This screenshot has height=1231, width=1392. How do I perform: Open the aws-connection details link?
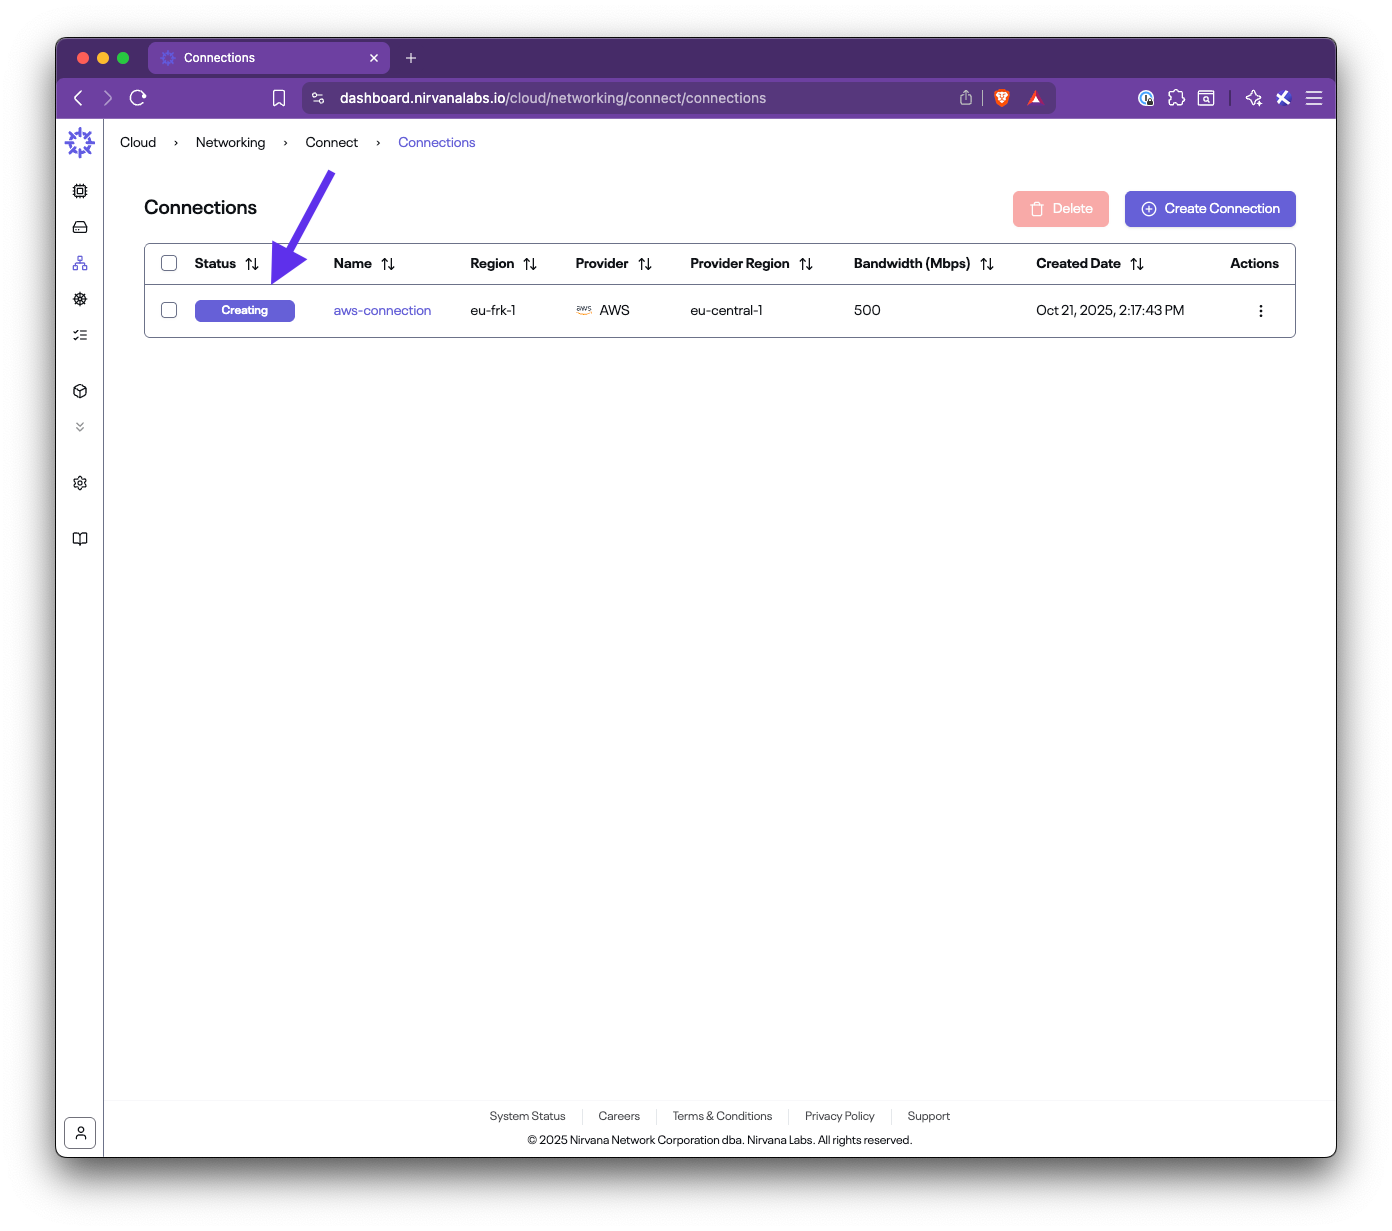tap(382, 310)
